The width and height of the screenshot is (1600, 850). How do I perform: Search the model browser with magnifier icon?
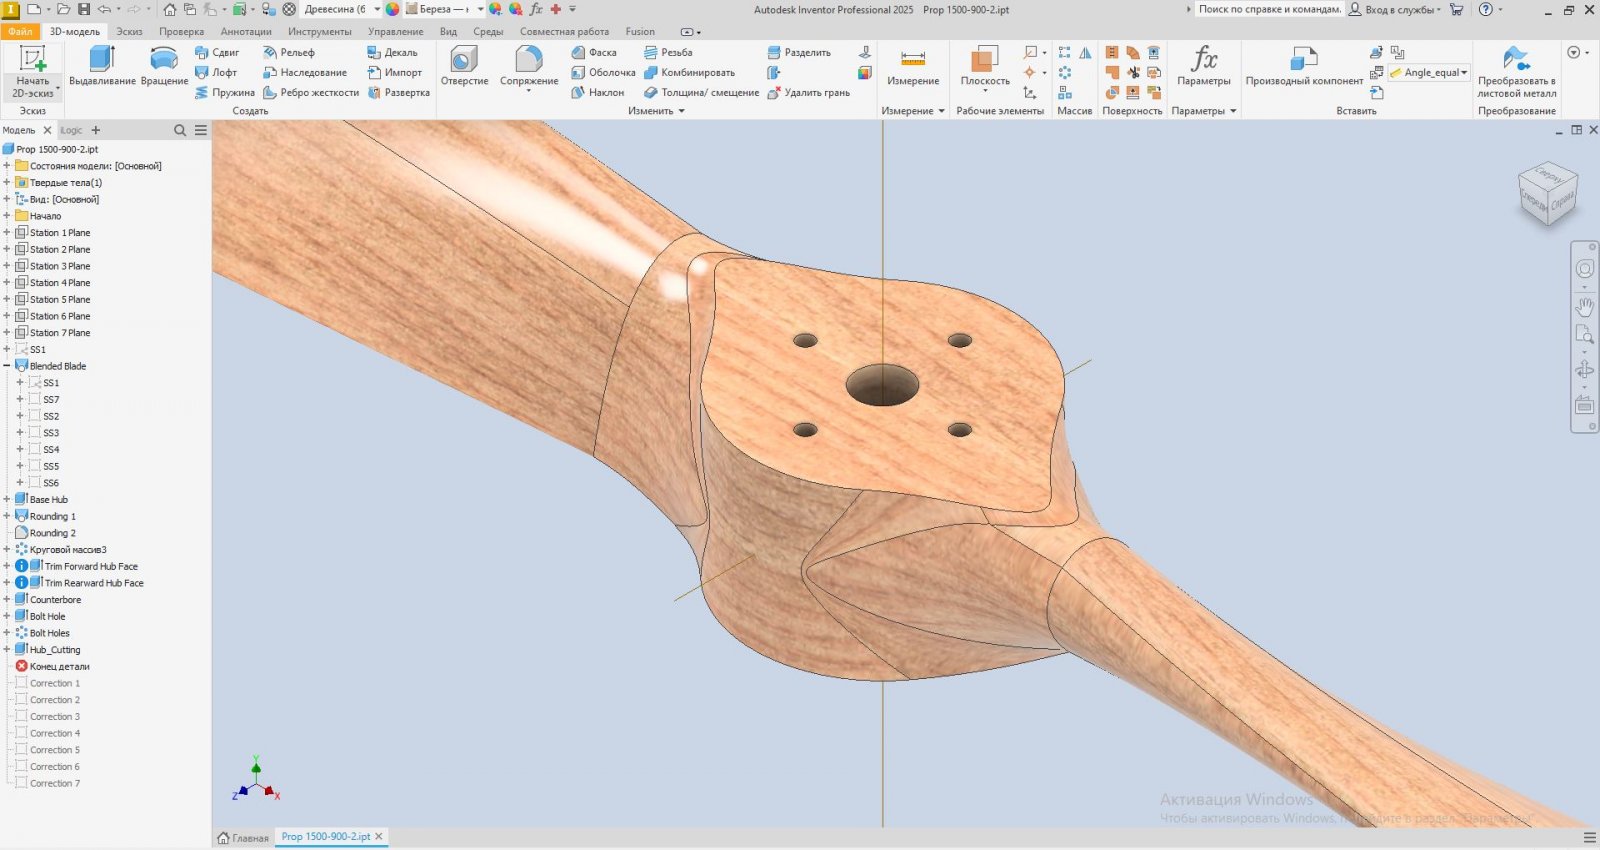pyautogui.click(x=180, y=130)
